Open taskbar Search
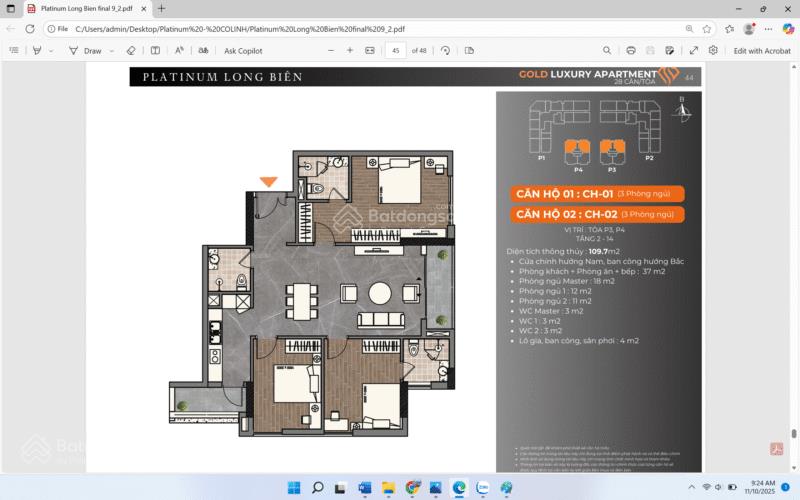Image resolution: width=800 pixels, height=500 pixels. pyautogui.click(x=317, y=488)
